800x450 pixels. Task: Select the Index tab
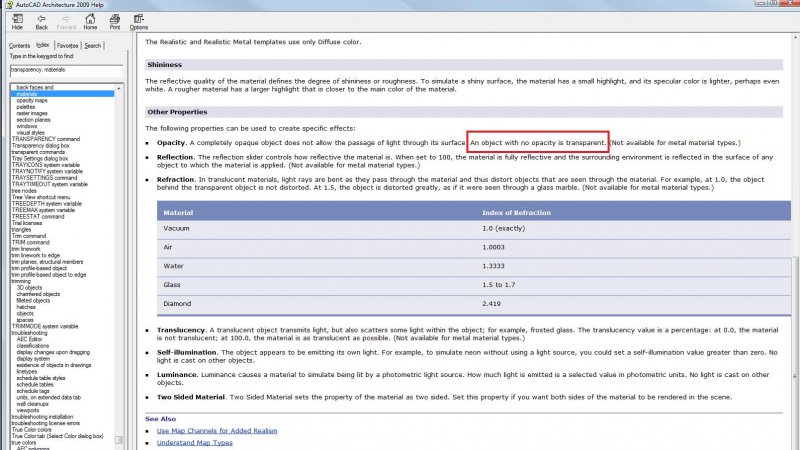tap(43, 45)
